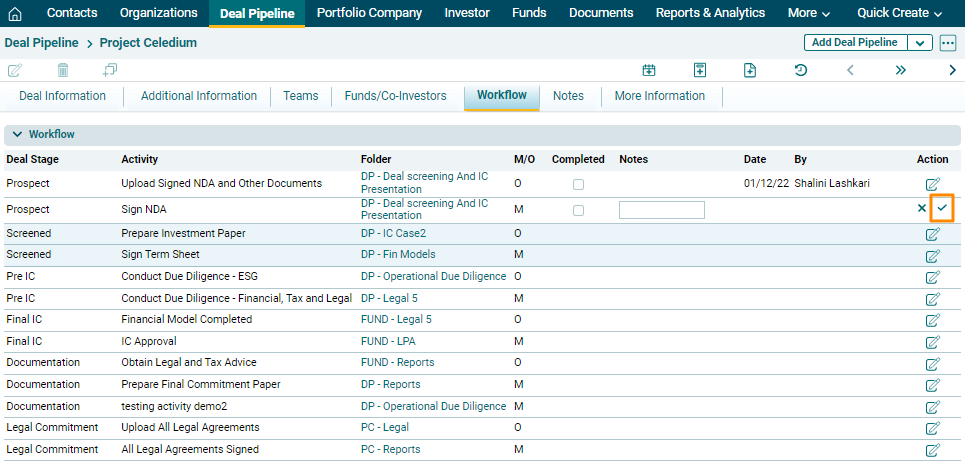The width and height of the screenshot is (965, 469).
Task: Confirm Sign NDA row with checkmark icon
Action: tap(942, 208)
